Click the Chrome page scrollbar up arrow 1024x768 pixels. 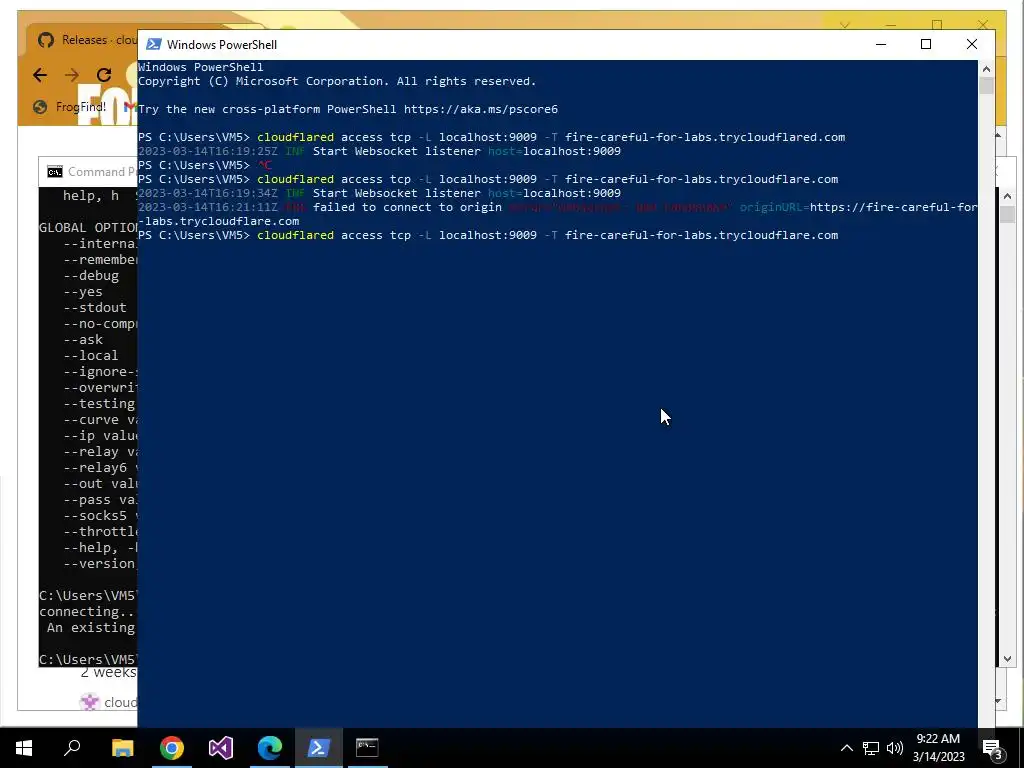tap(998, 135)
